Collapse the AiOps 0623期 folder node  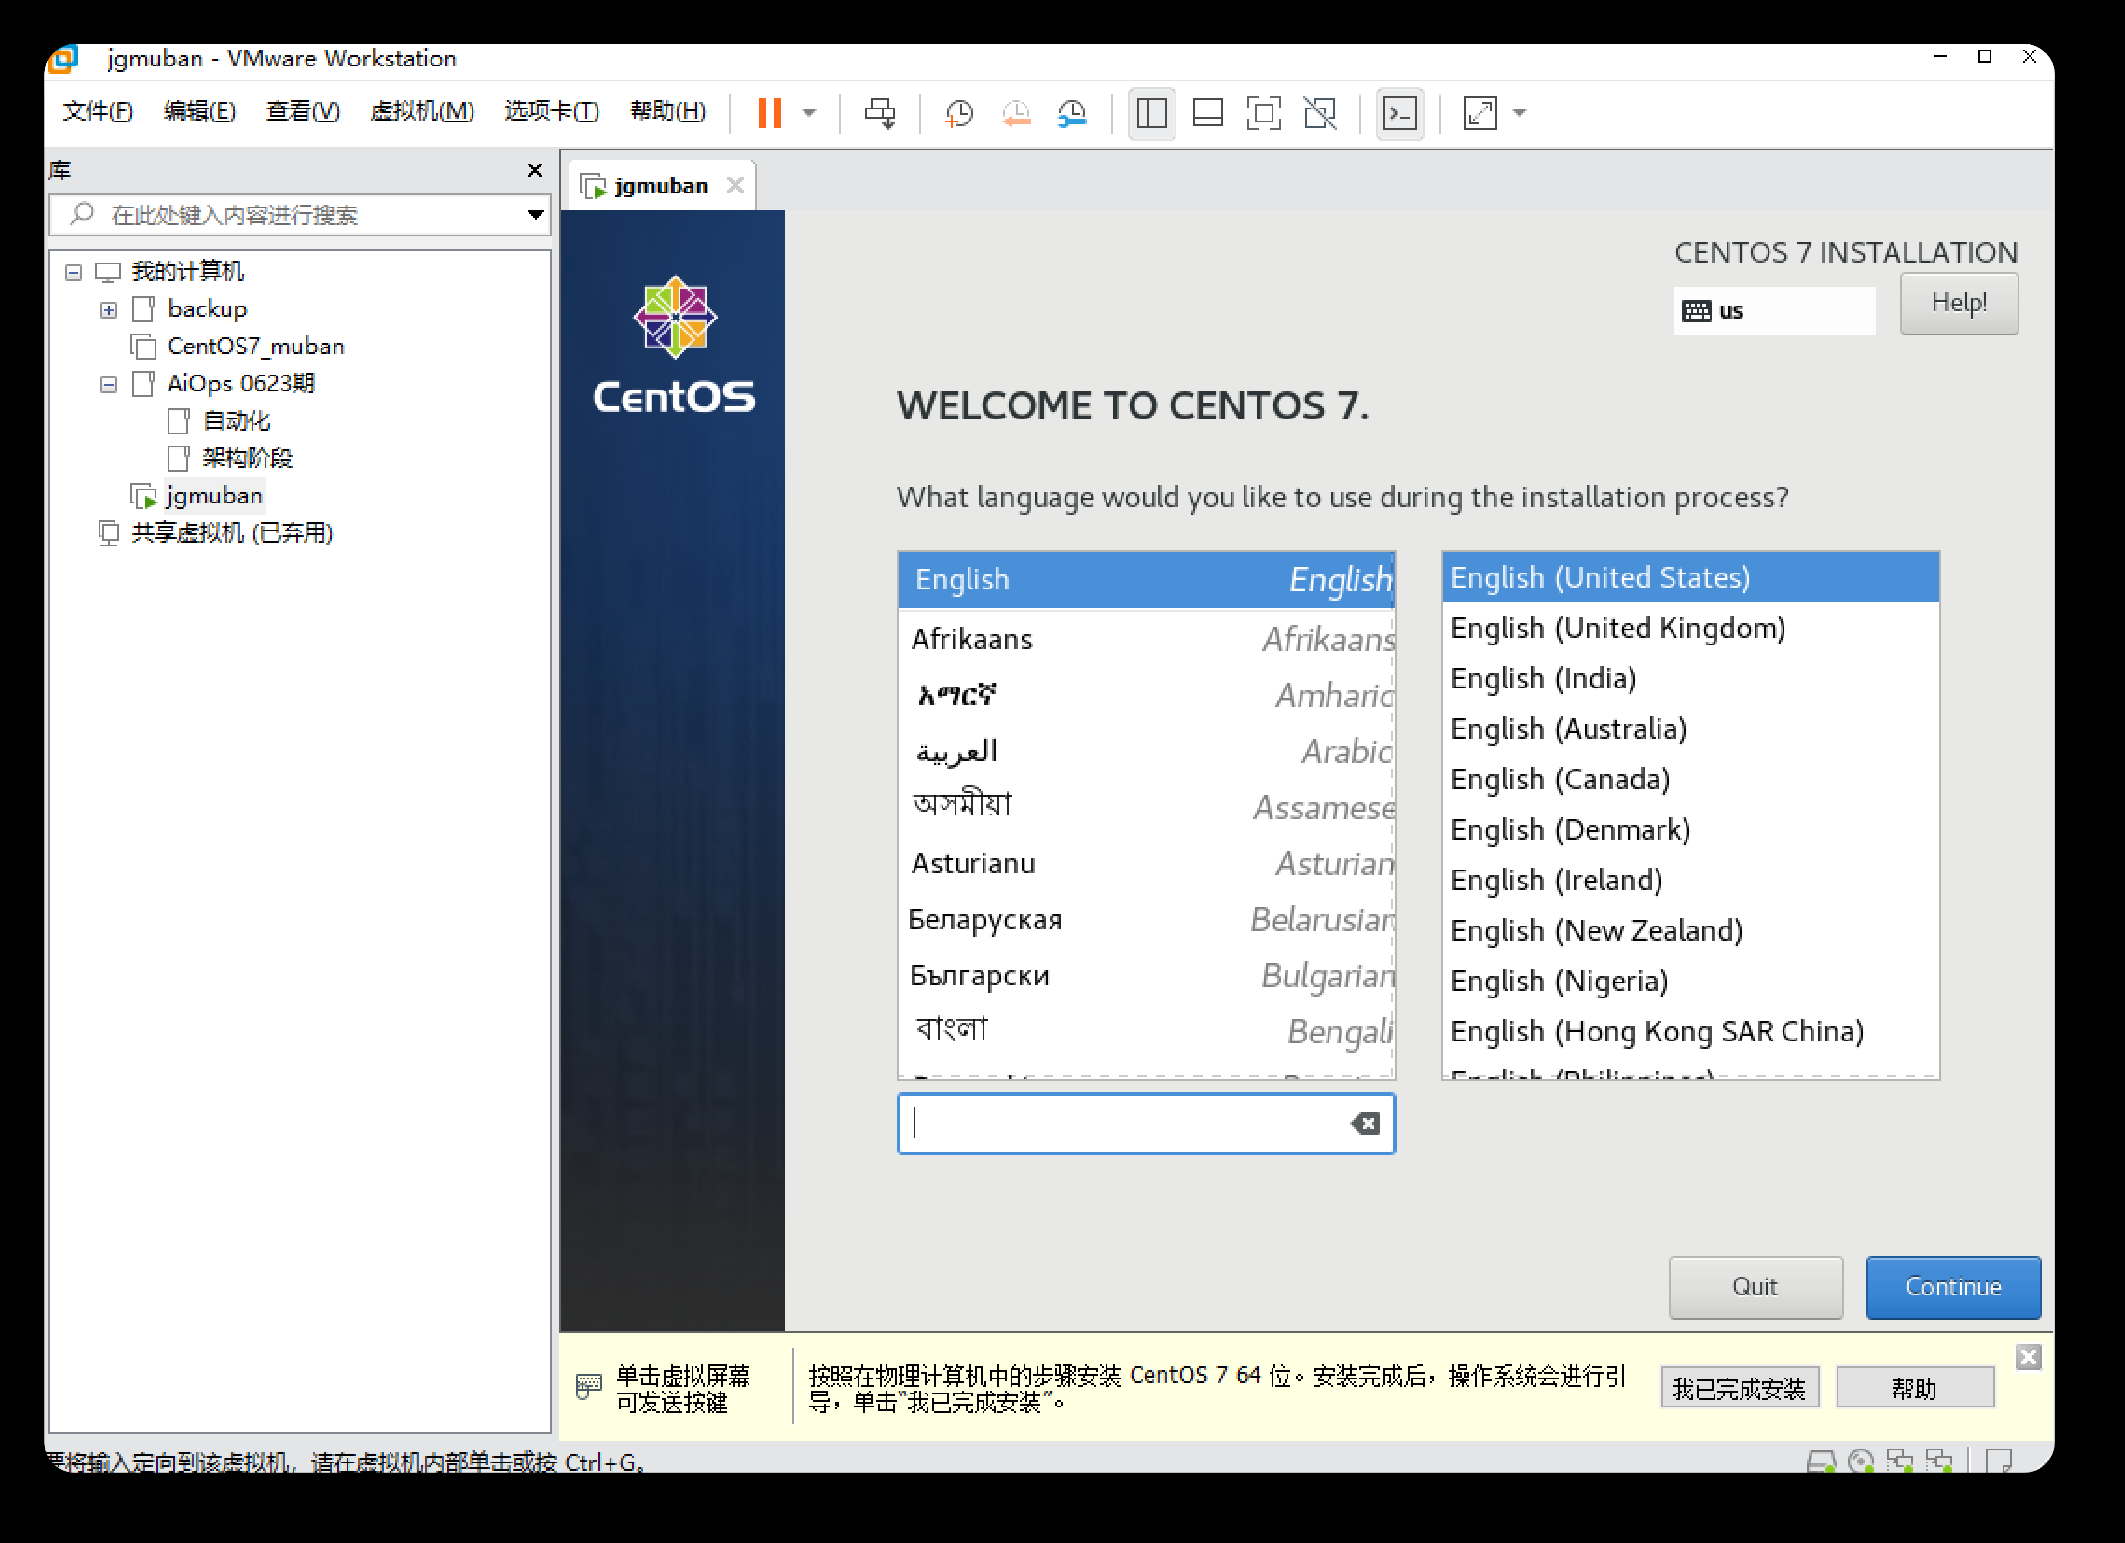109,384
